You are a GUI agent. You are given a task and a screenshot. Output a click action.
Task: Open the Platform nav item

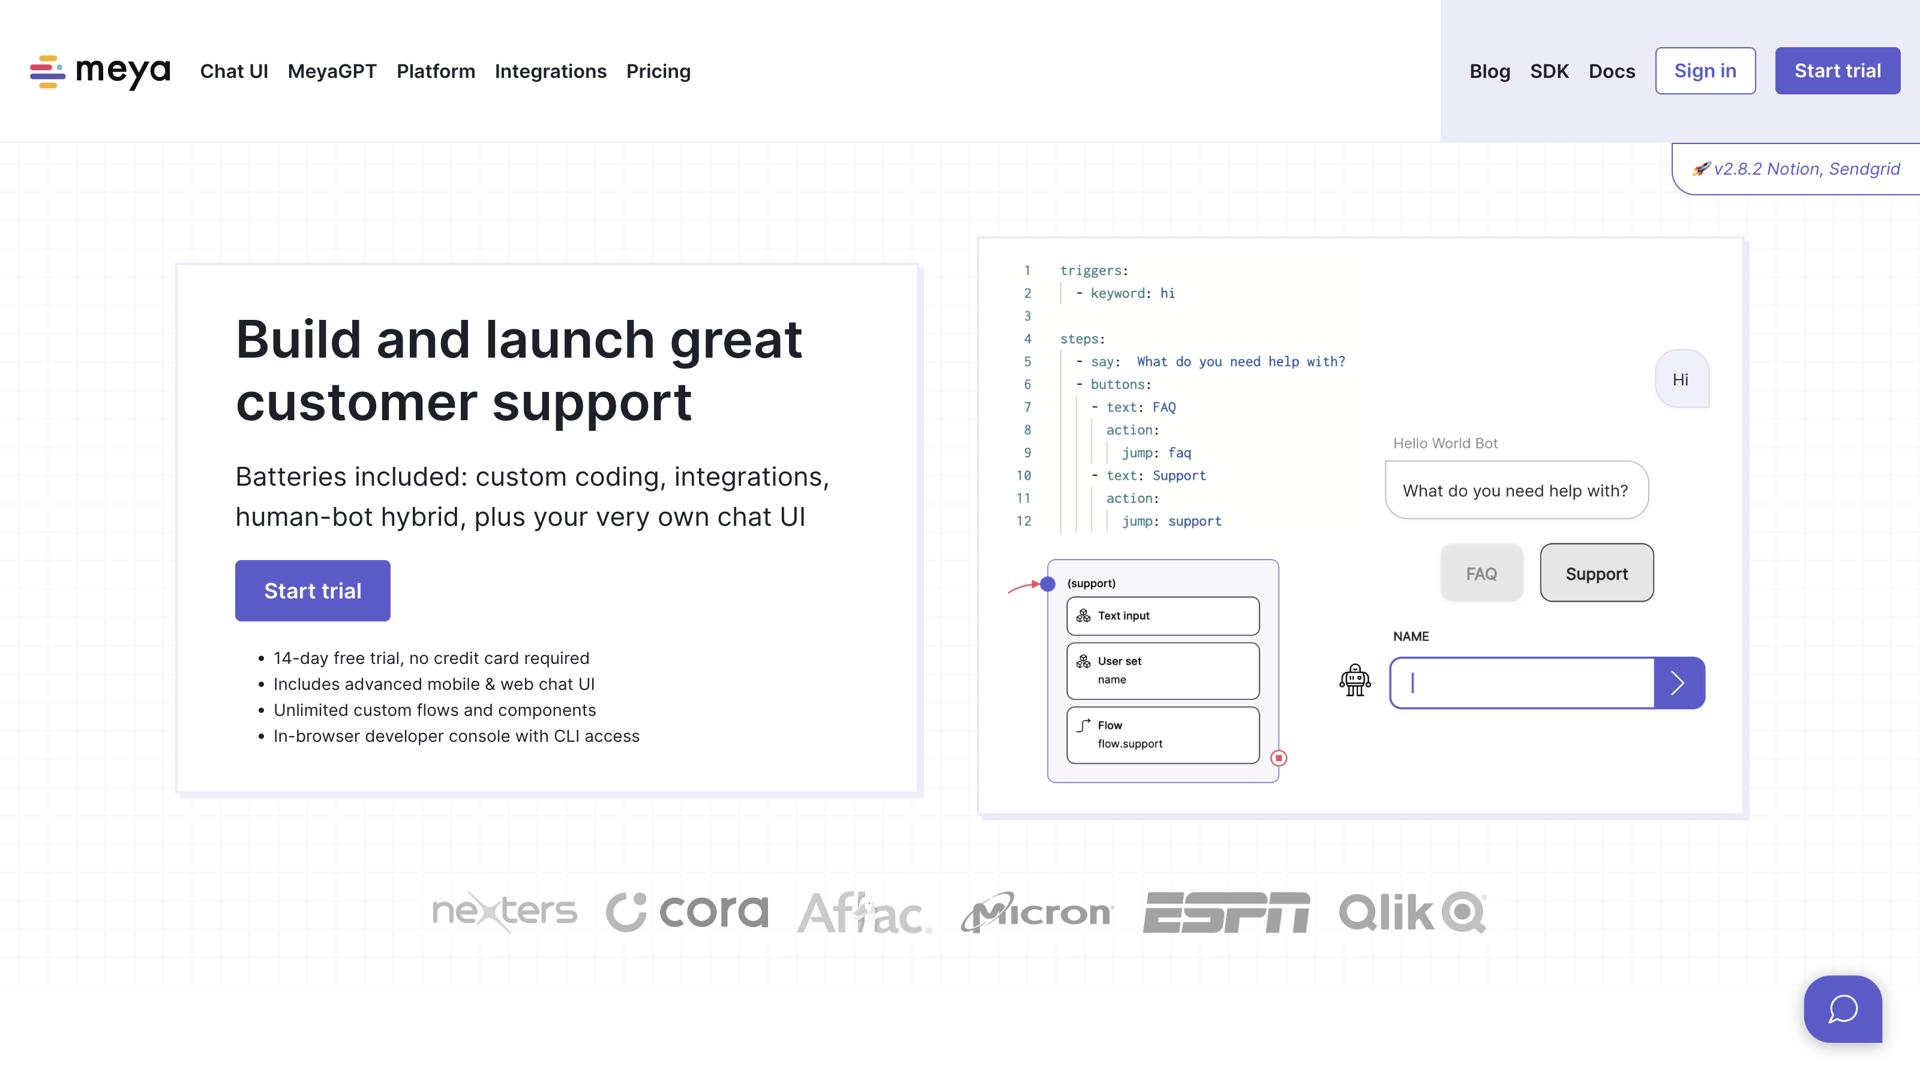click(436, 71)
